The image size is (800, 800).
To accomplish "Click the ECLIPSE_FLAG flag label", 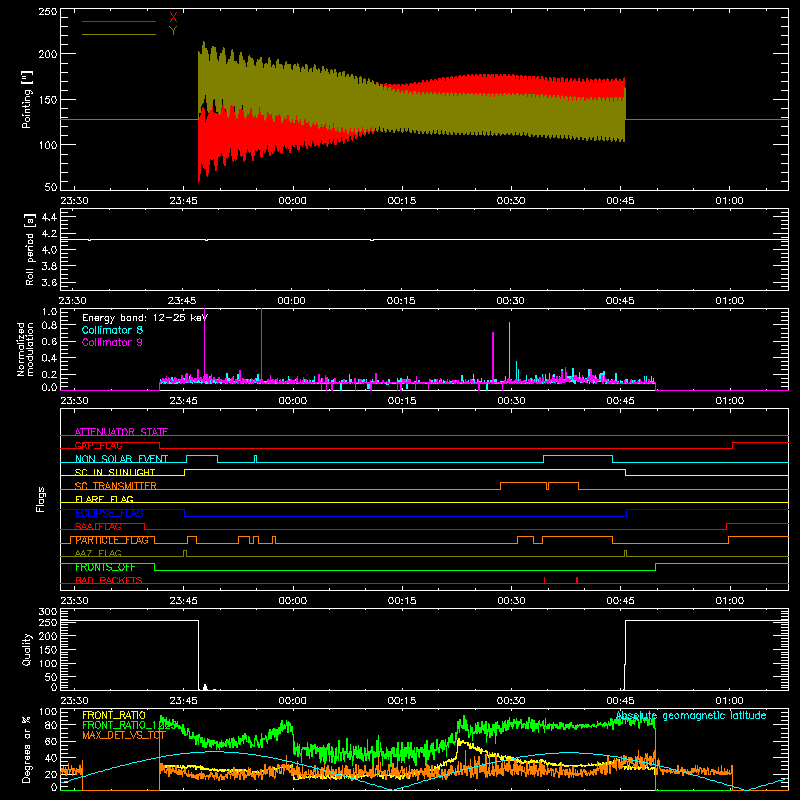I will point(109,513).
